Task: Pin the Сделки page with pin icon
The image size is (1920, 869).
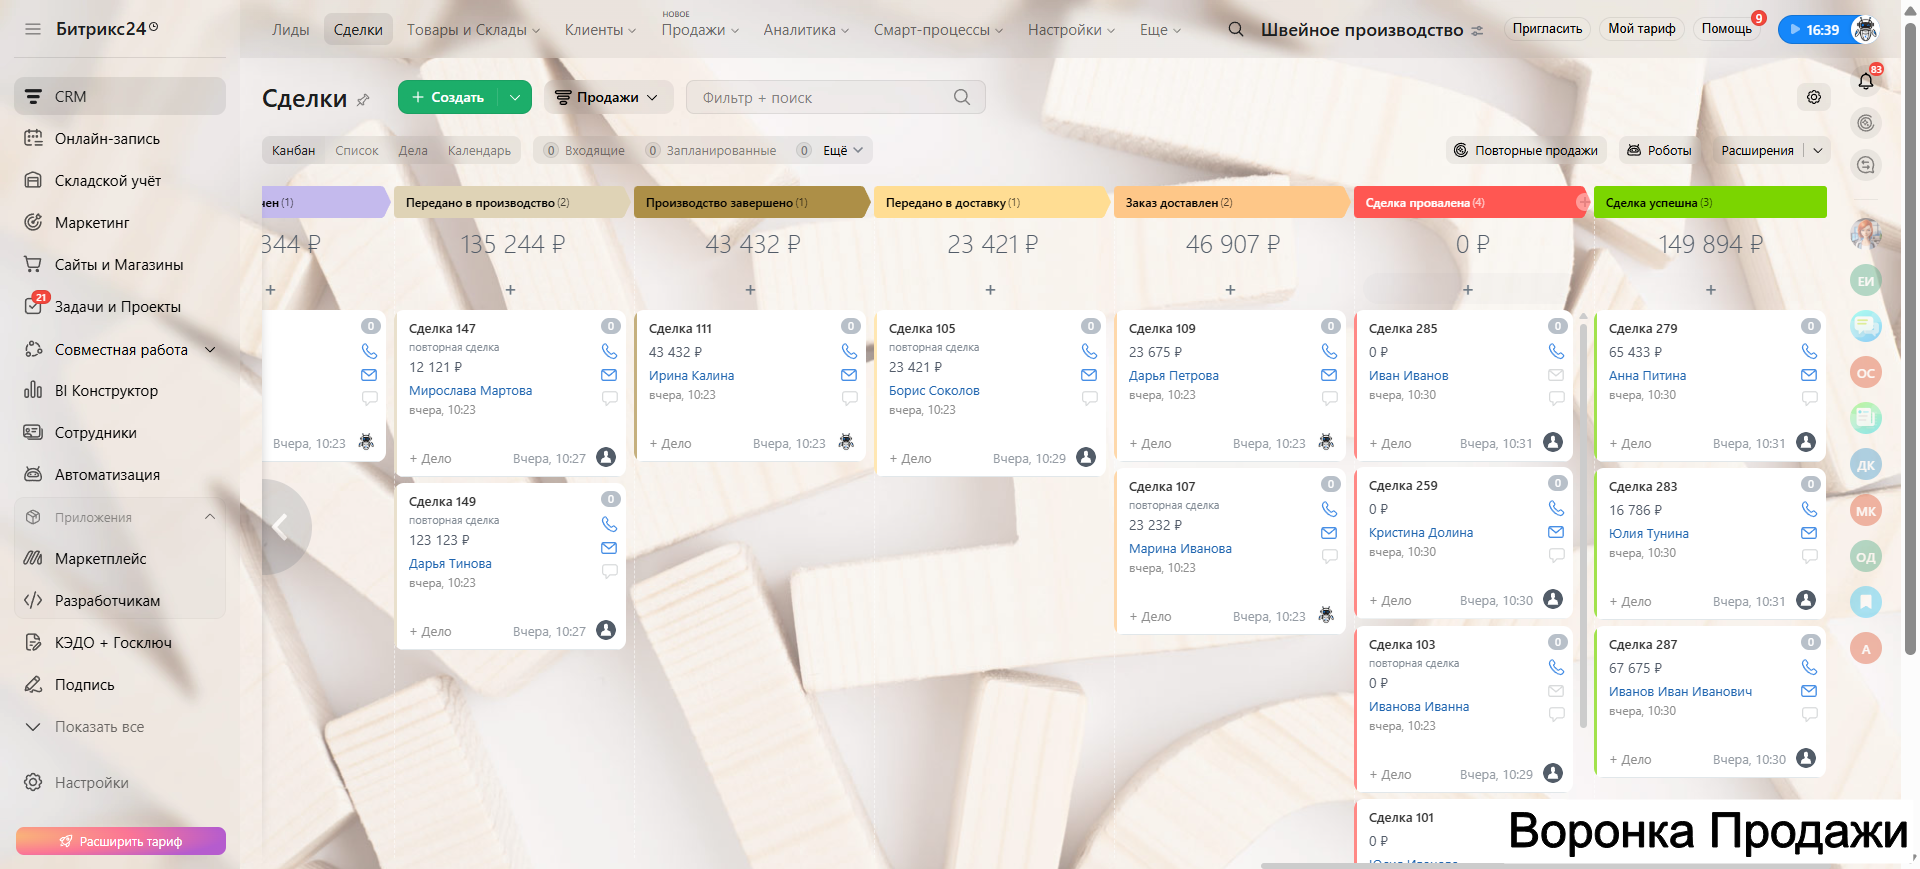Action: point(363,99)
